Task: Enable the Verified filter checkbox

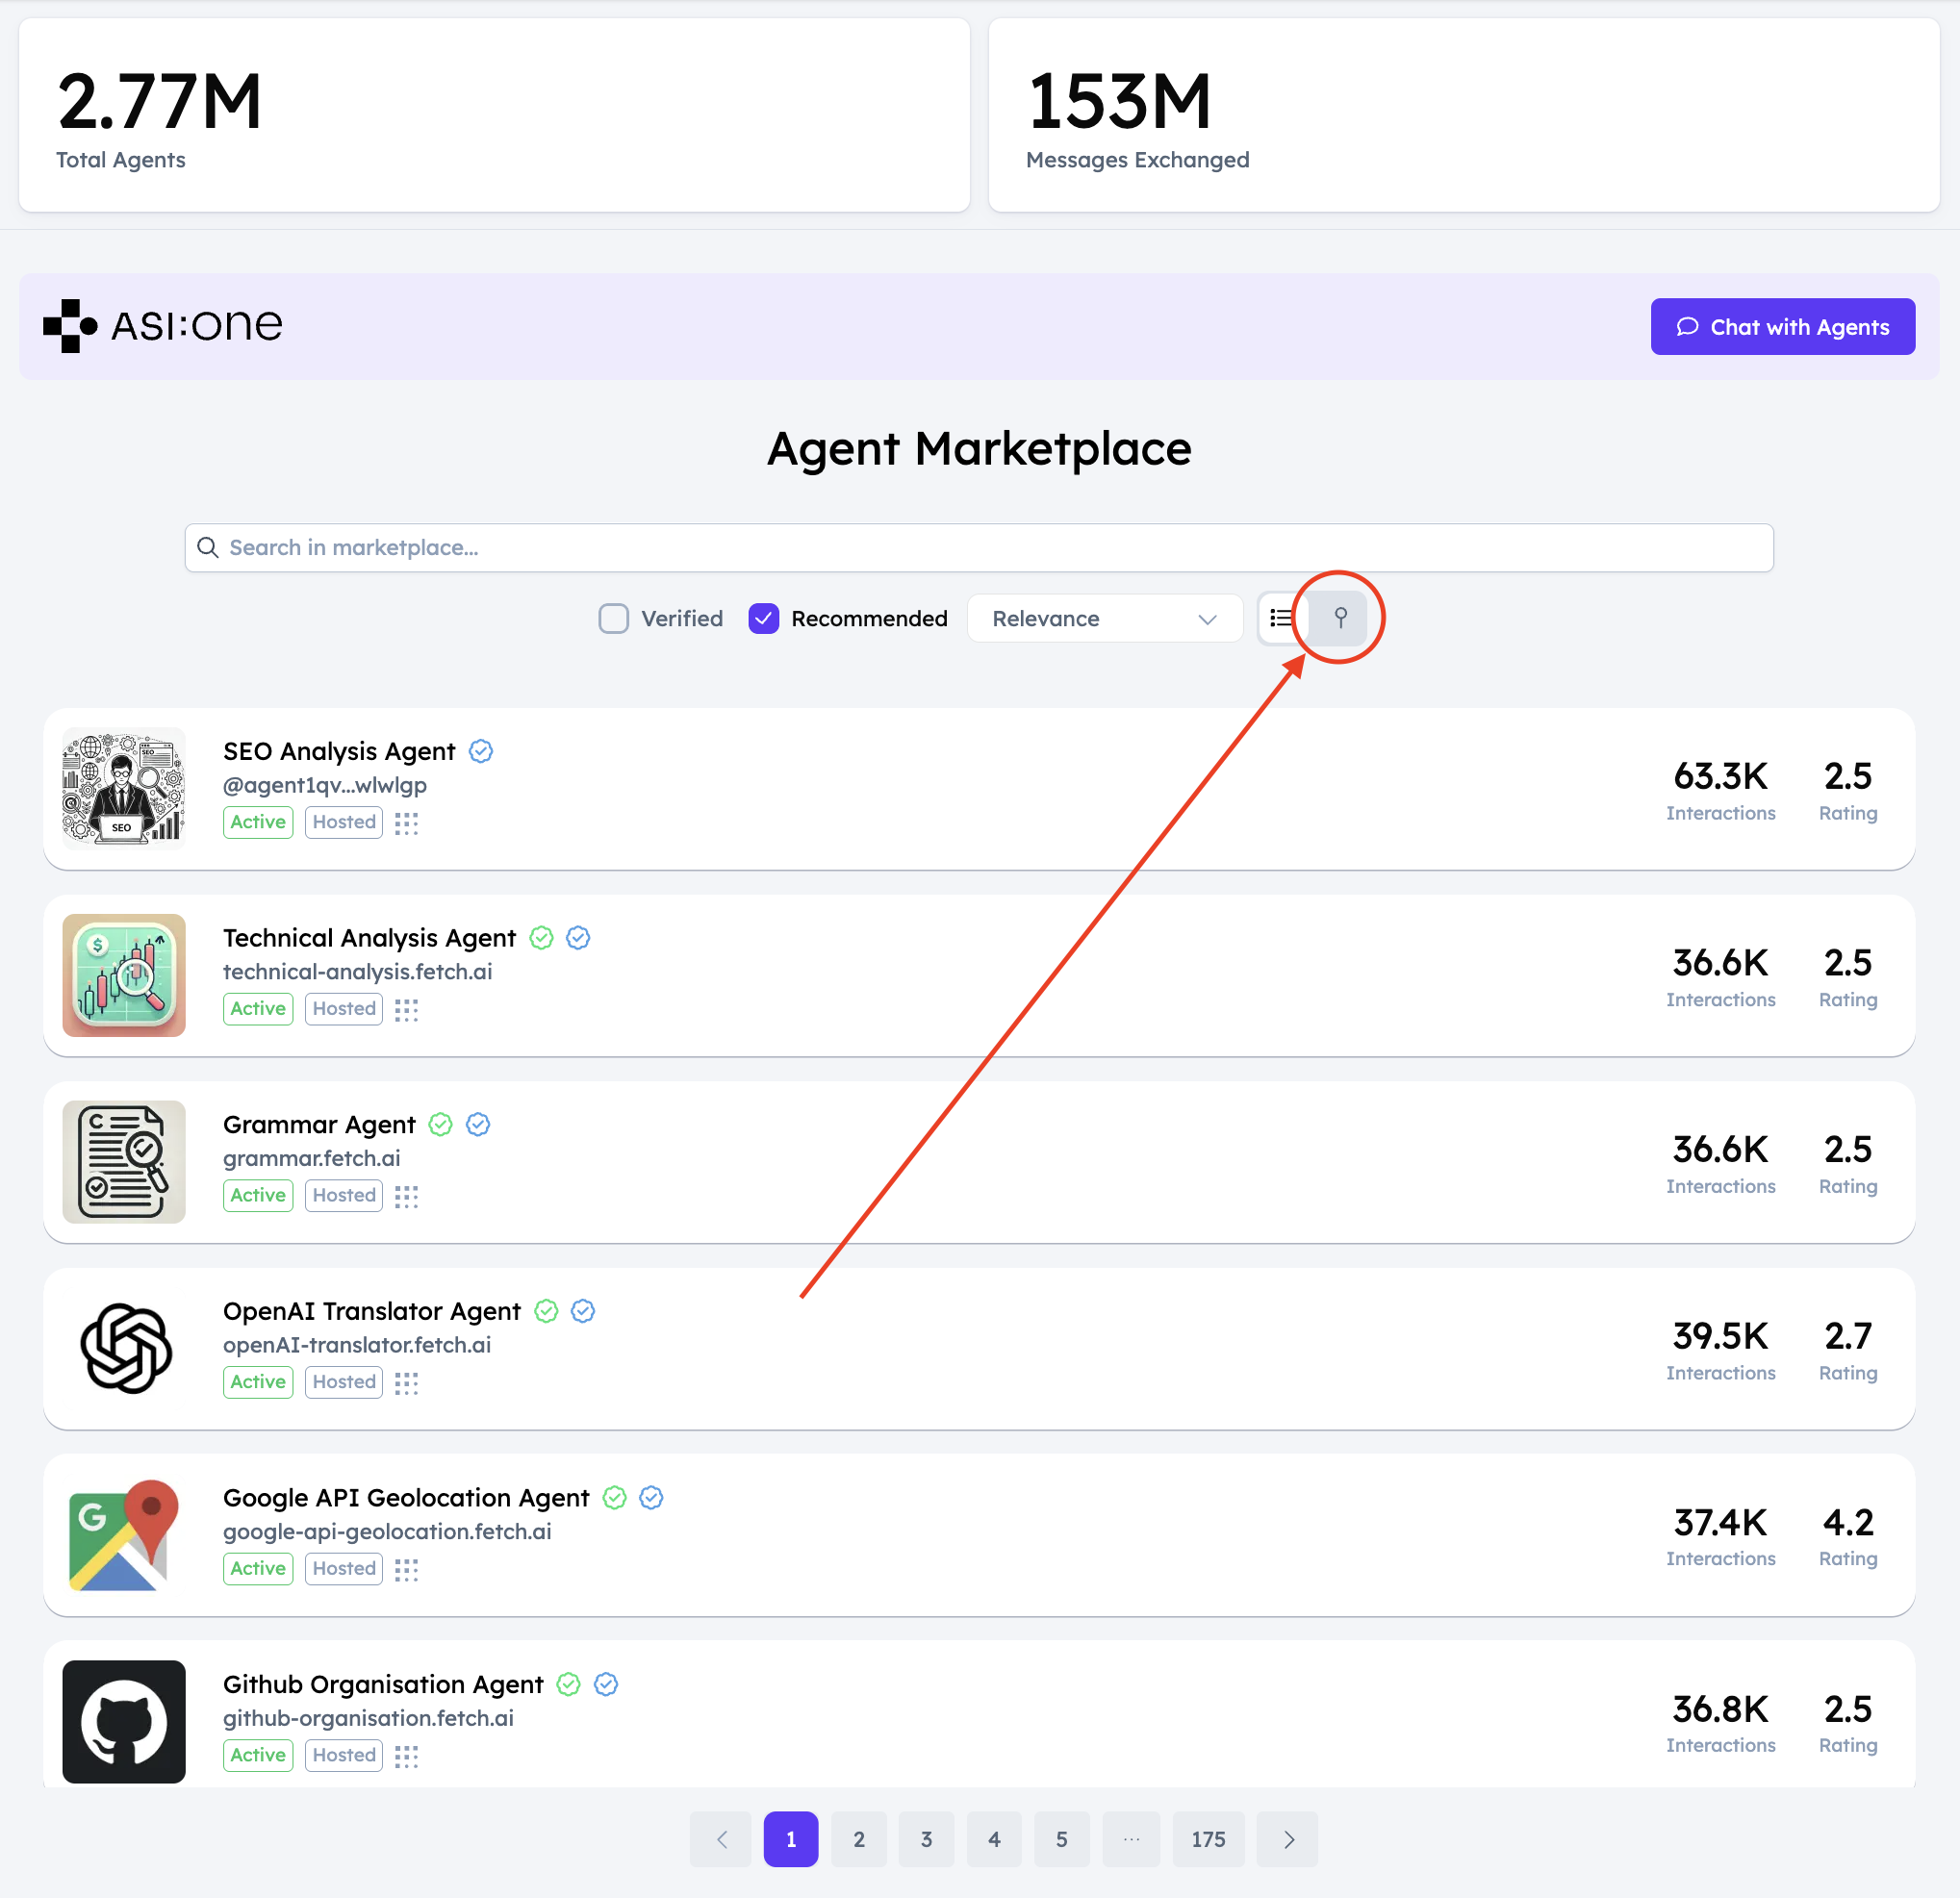Action: click(613, 618)
